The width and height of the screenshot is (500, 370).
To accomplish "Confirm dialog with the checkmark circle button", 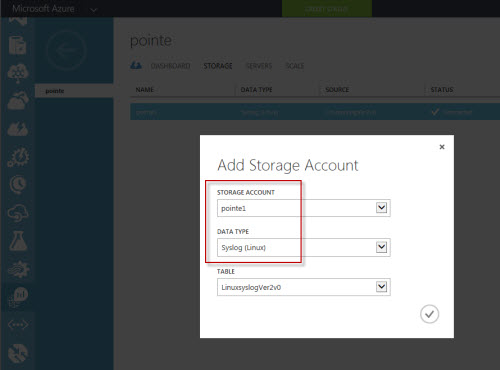I will pos(429,314).
